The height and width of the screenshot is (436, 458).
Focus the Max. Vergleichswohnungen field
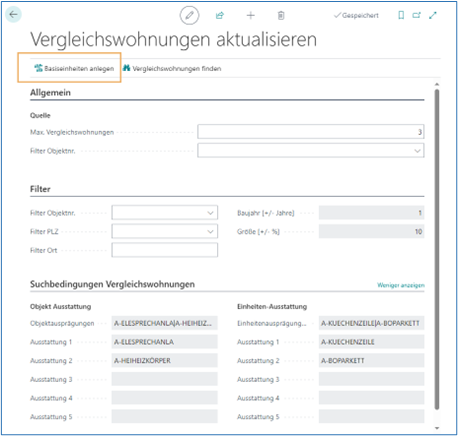coord(311,132)
